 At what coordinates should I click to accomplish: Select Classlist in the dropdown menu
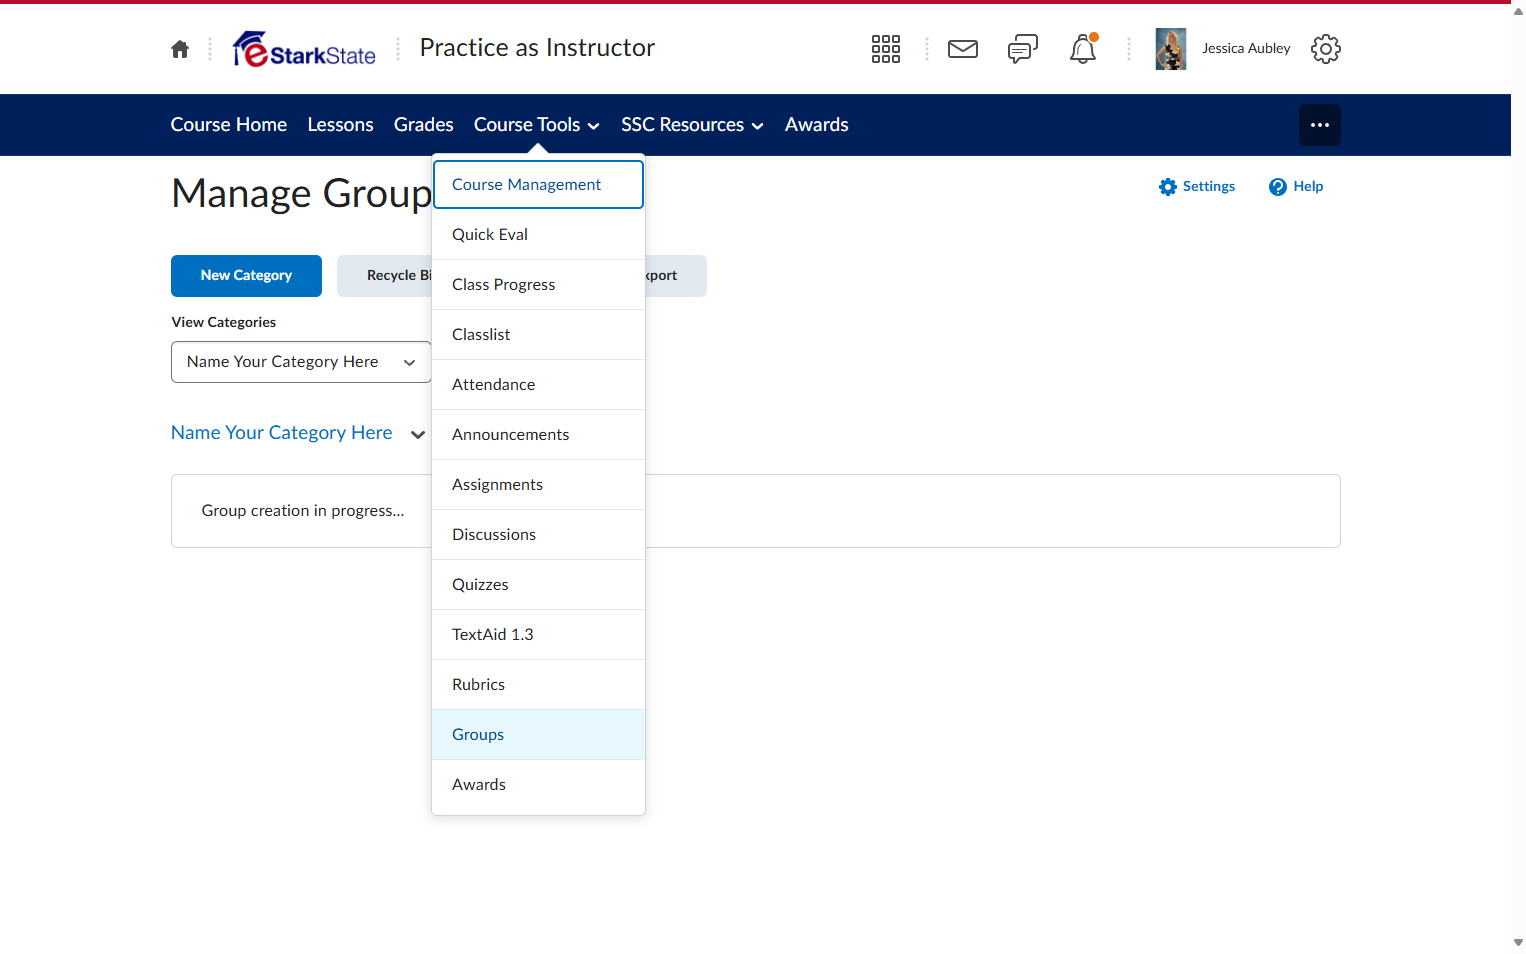538,335
